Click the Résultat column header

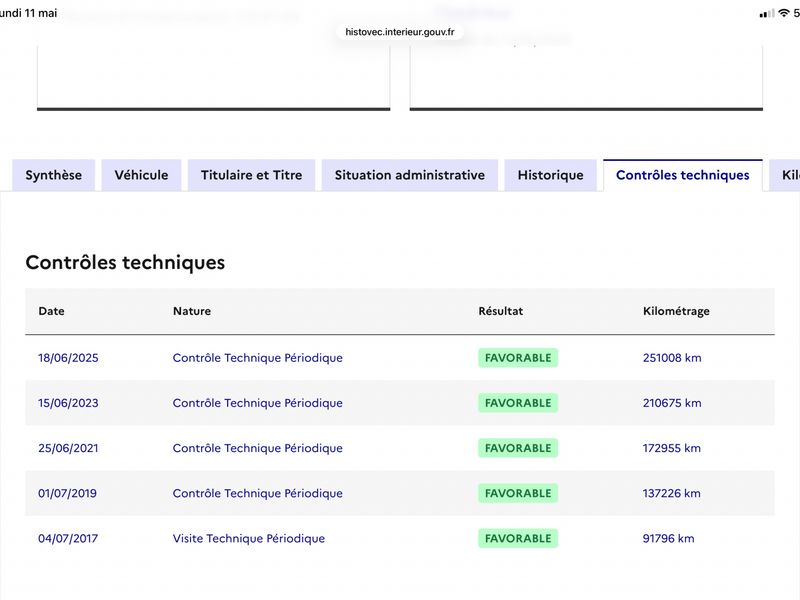tap(501, 311)
